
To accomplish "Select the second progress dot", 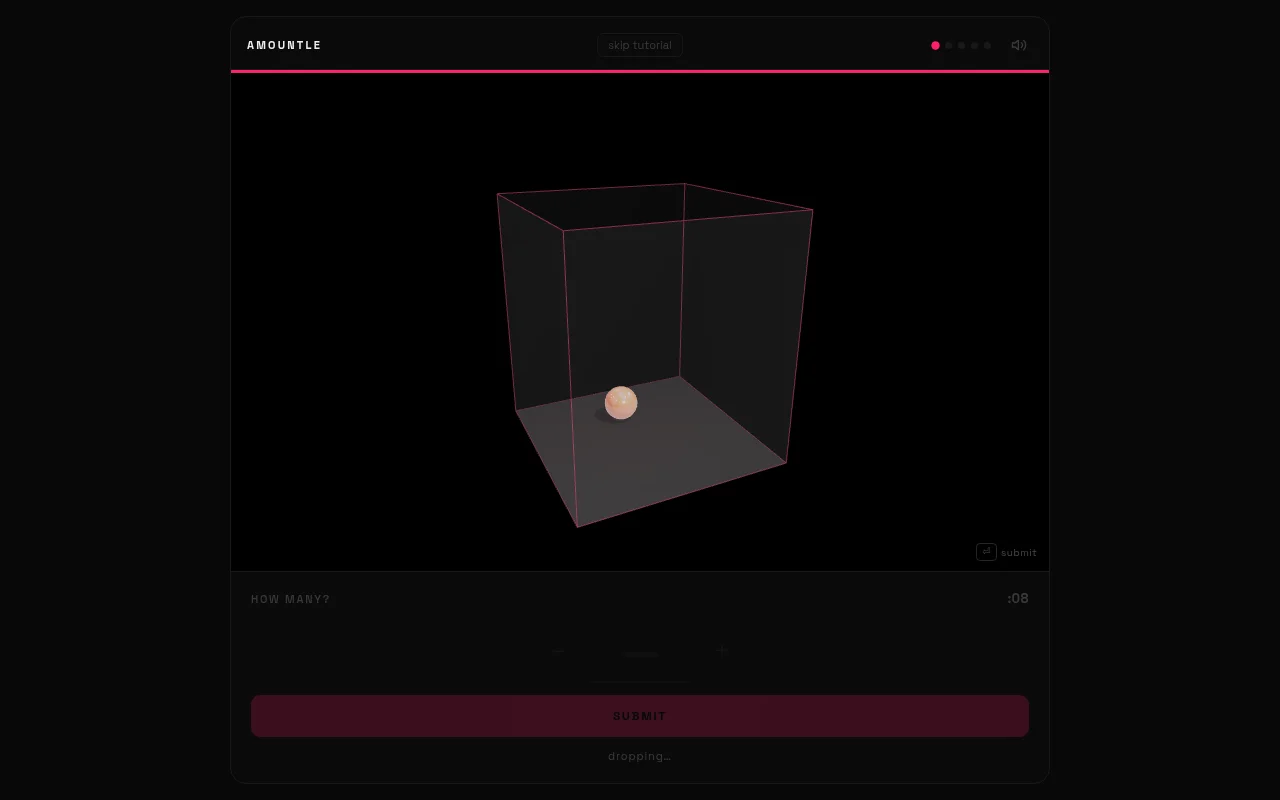I will click(x=948, y=45).
